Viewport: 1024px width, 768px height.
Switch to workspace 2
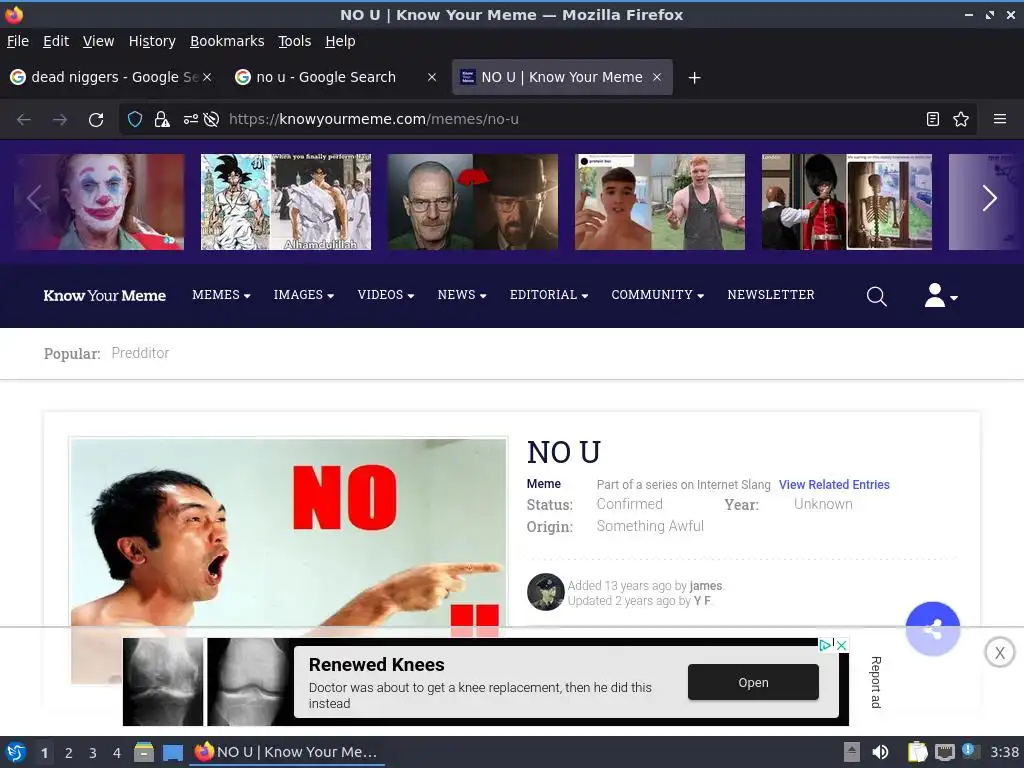pyautogui.click(x=69, y=753)
